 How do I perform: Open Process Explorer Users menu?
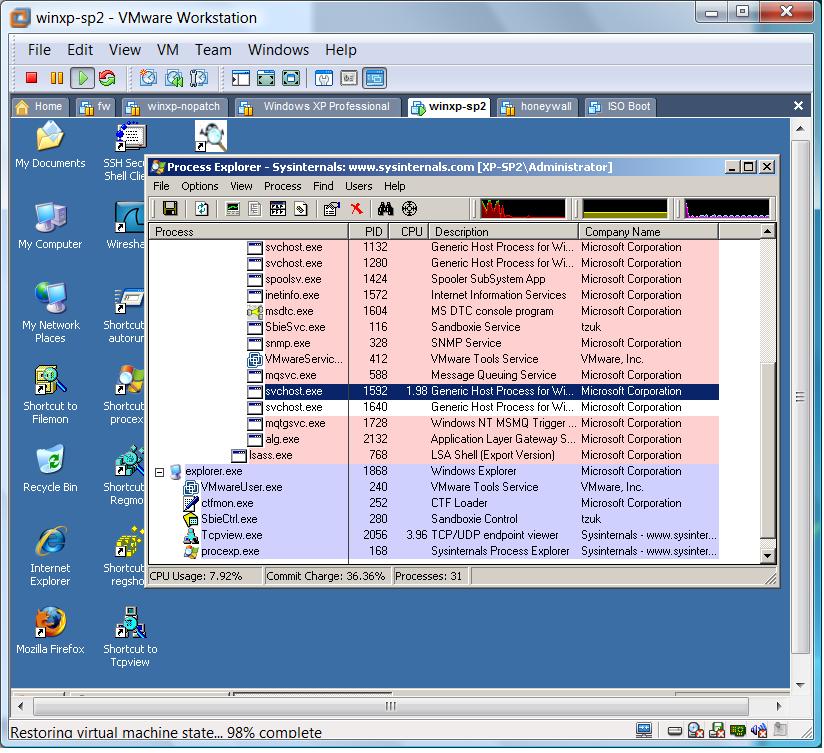pyautogui.click(x=358, y=186)
